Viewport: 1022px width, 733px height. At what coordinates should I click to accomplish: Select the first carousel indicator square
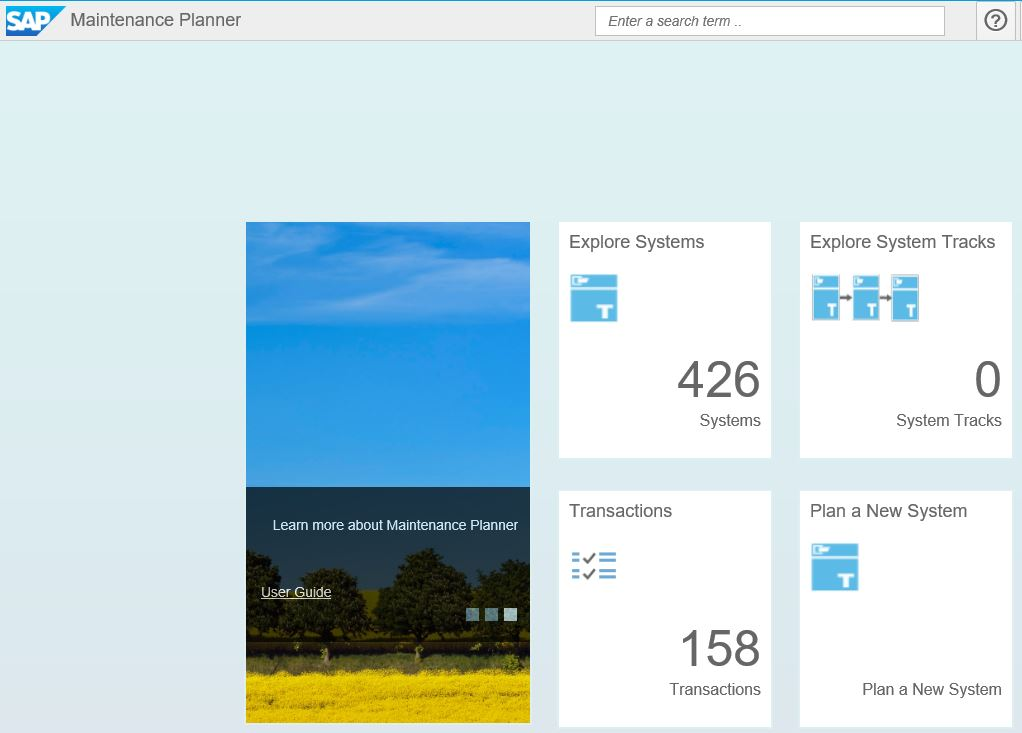[473, 614]
